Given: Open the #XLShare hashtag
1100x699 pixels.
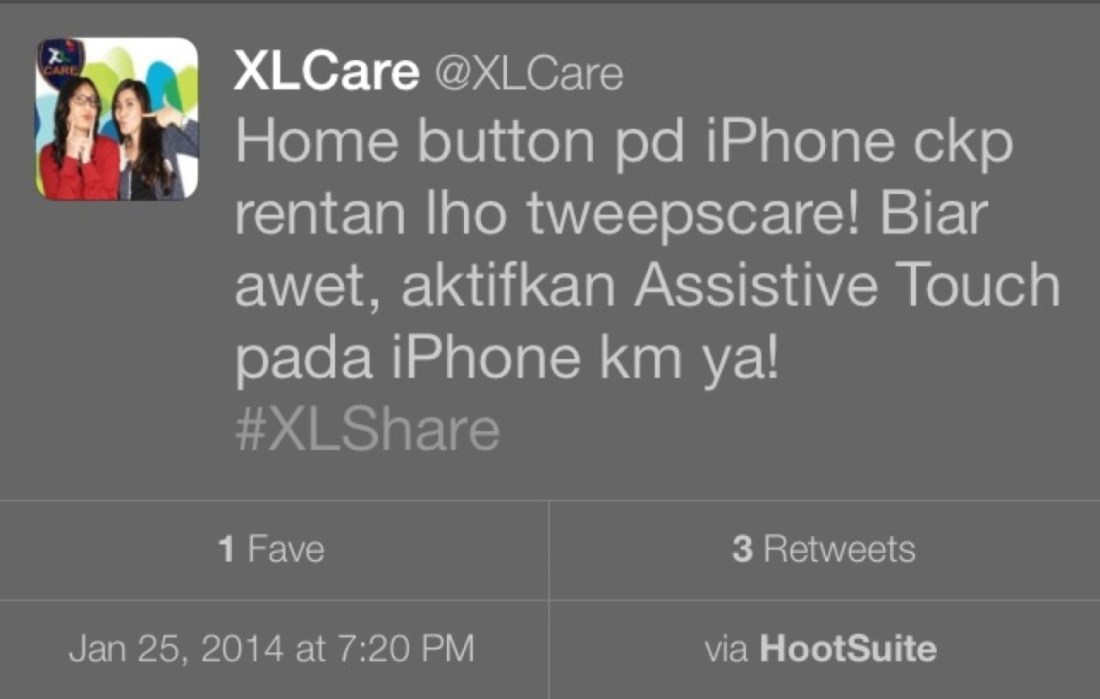Looking at the screenshot, I should [367, 430].
